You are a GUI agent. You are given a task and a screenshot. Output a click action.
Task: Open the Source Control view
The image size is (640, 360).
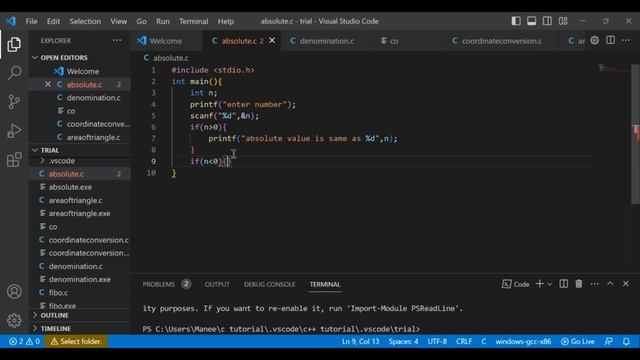[x=14, y=102]
